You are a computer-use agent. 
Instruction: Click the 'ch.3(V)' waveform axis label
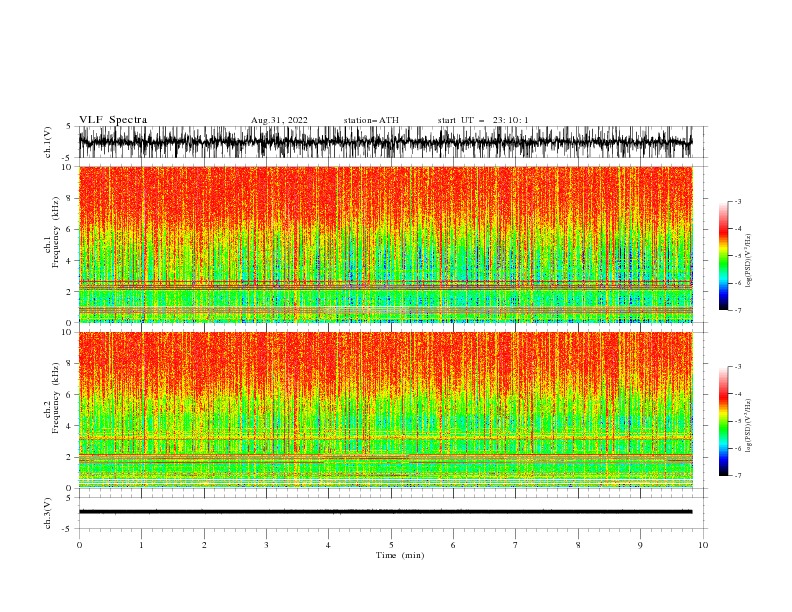click(48, 513)
